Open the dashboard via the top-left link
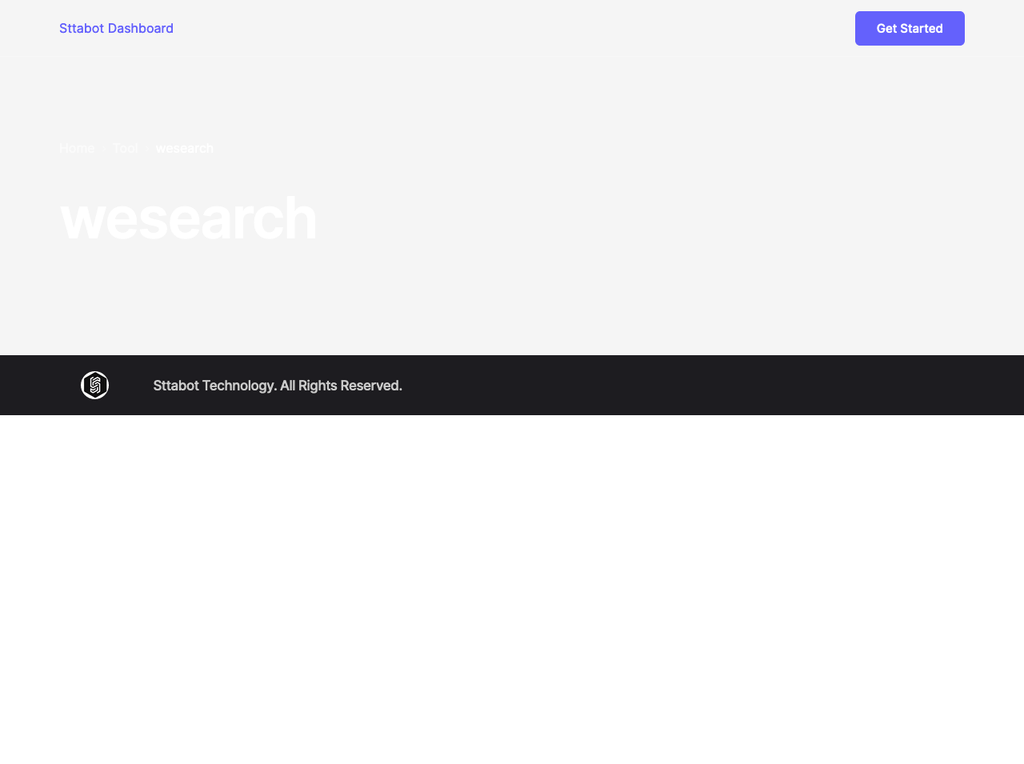The image size is (1024, 764). coord(116,28)
